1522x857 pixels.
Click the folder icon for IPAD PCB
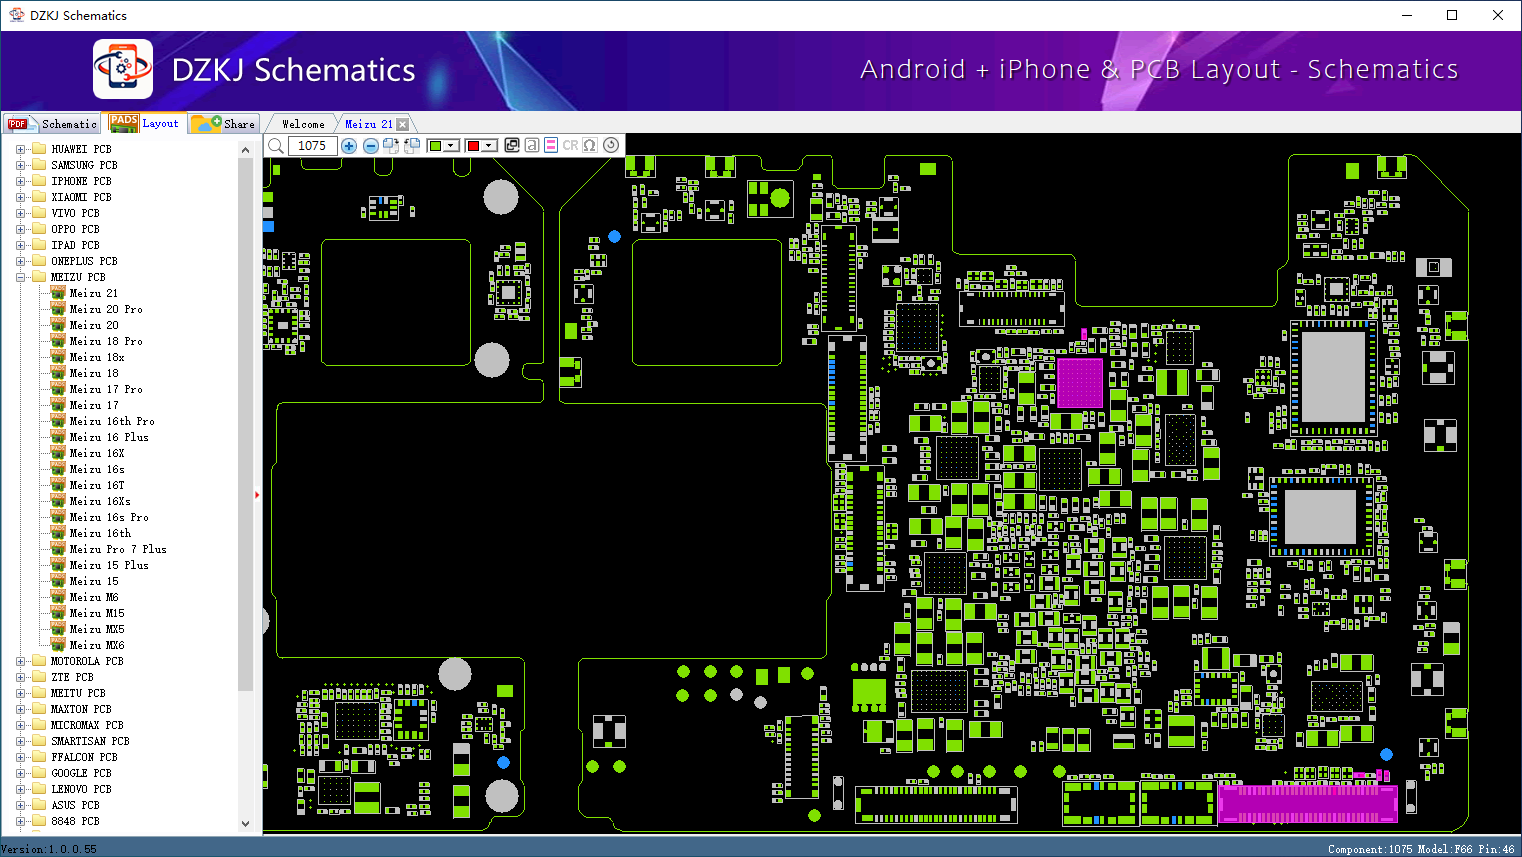click(39, 245)
